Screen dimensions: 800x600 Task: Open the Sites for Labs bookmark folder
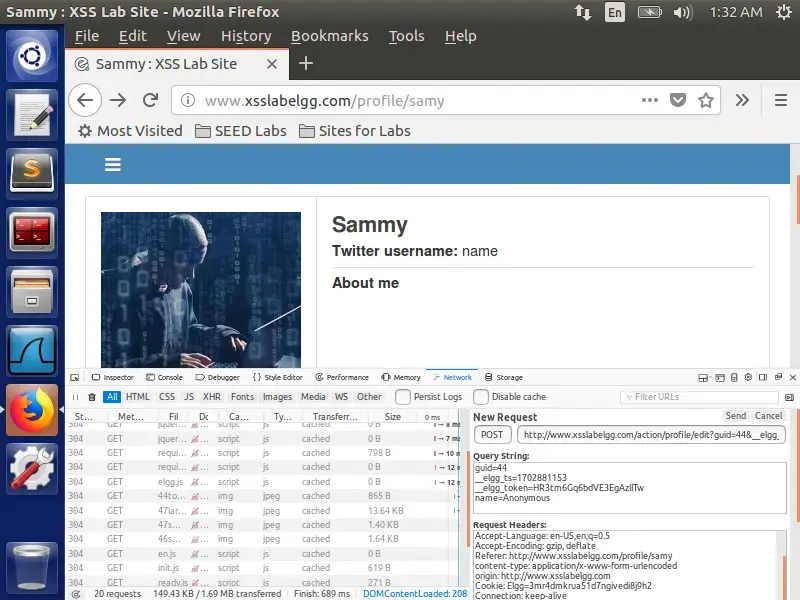[355, 131]
